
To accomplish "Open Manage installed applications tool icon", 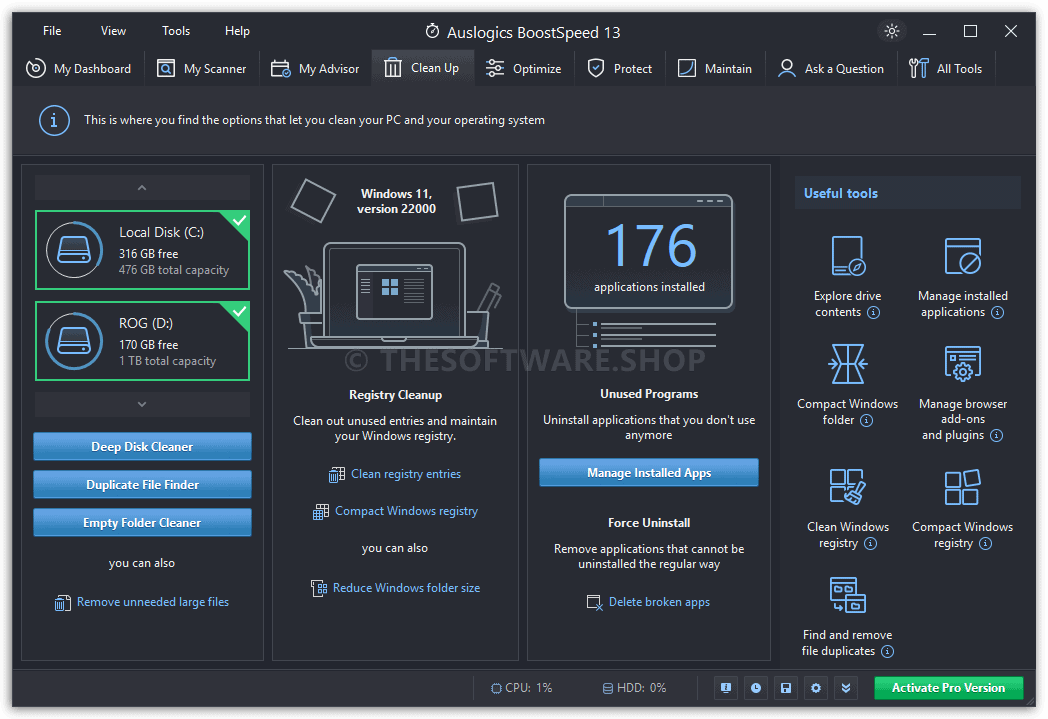I will [962, 256].
